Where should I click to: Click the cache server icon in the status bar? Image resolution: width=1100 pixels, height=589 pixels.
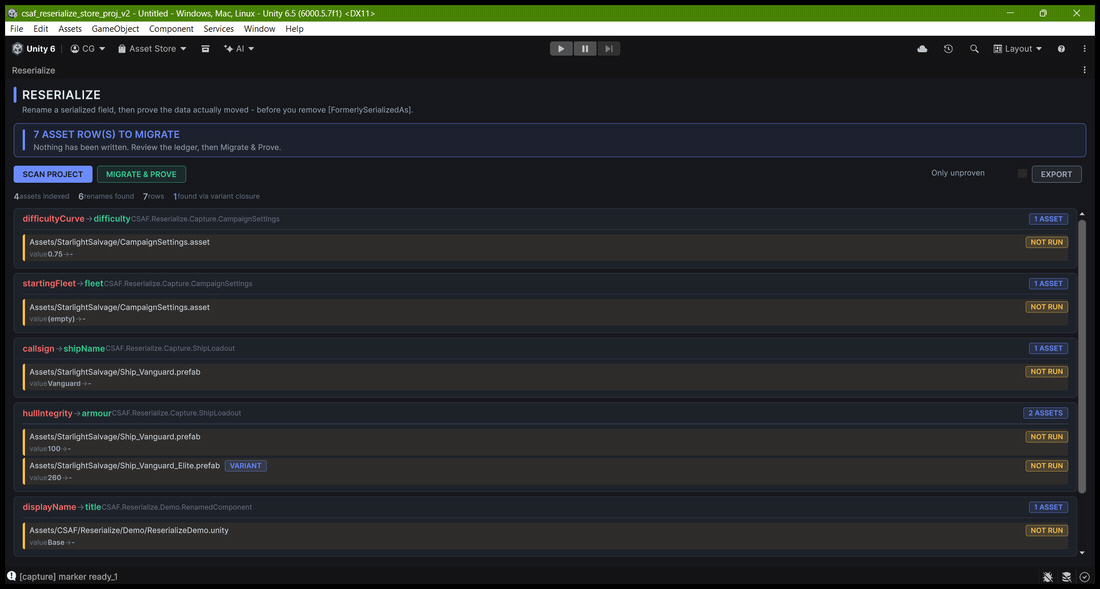pyautogui.click(x=1066, y=577)
